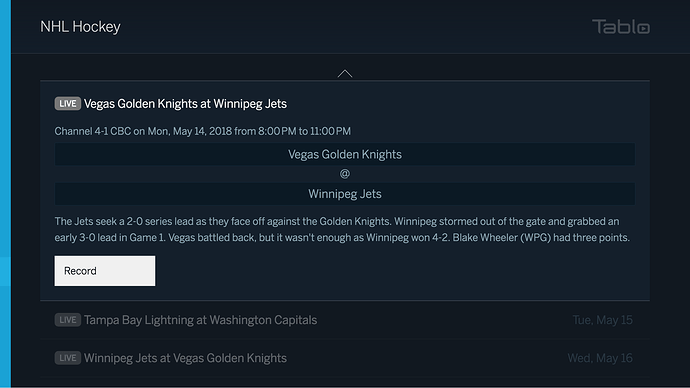Click the LIVE badge beside Vegas at Winnipeg title
The height and width of the screenshot is (388, 690).
[67, 104]
